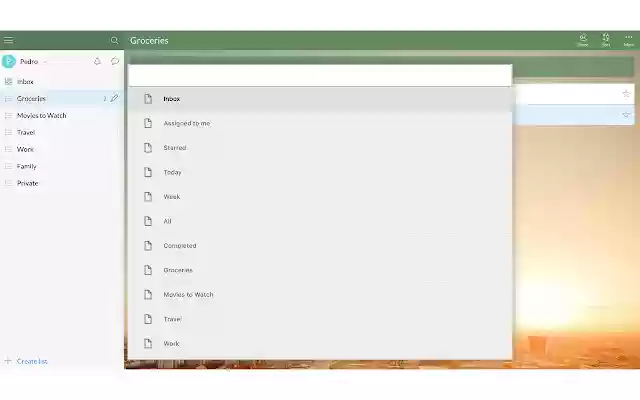Star the task in the highlighted blue row
The image size is (640, 400).
(x=626, y=115)
